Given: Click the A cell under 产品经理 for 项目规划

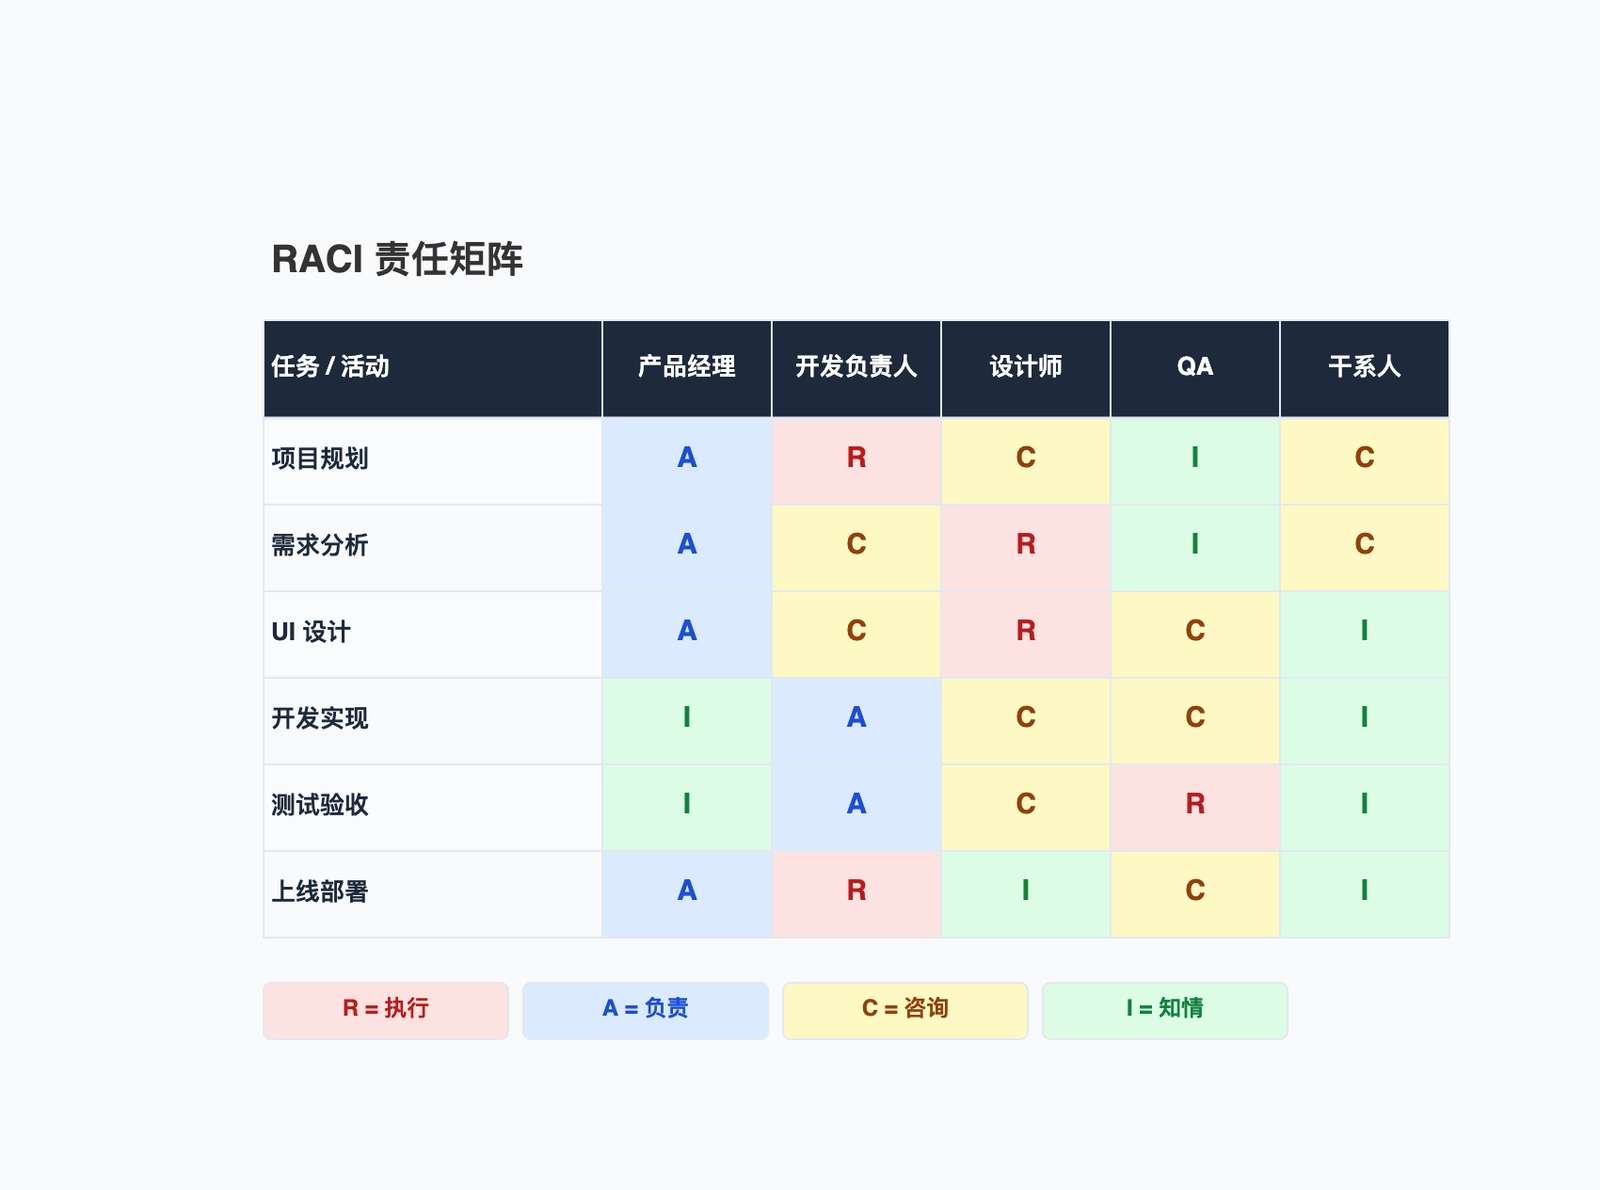Looking at the screenshot, I should pos(686,460).
